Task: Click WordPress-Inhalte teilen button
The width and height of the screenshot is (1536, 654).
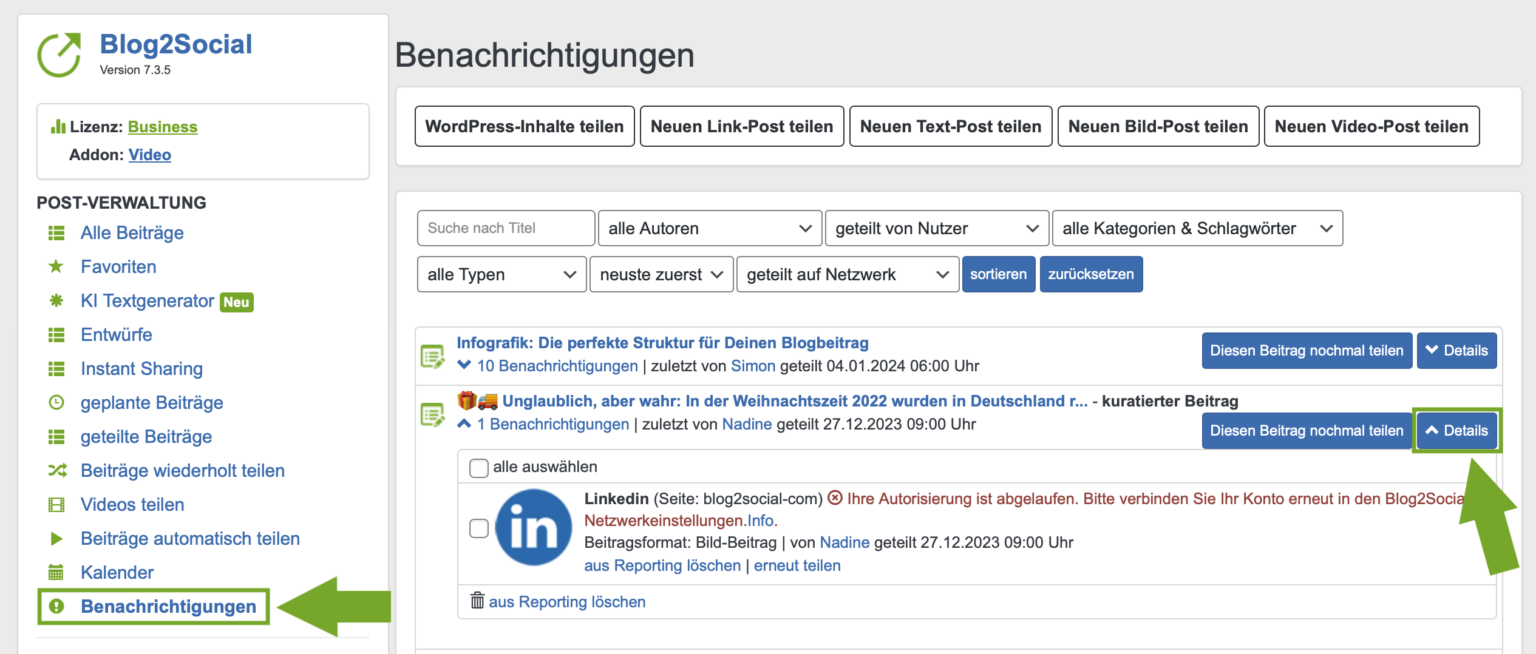Action: coord(524,126)
